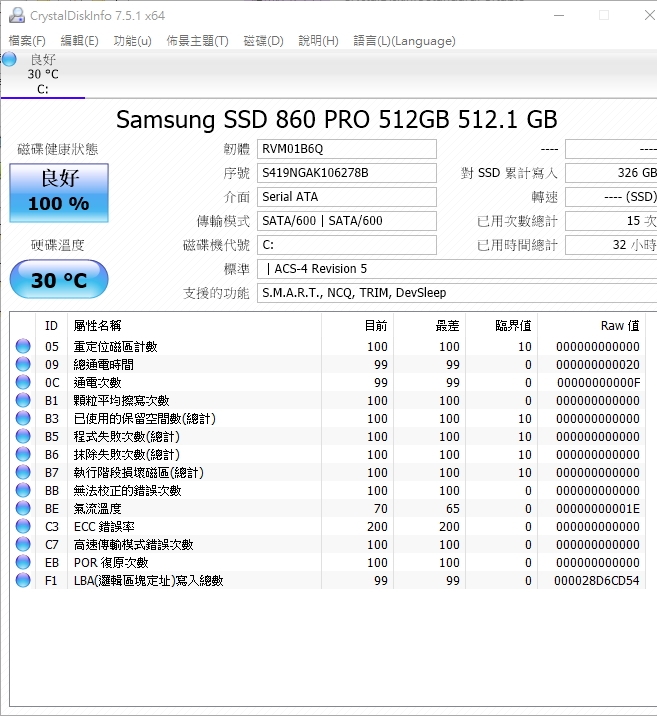Select the C: drive tab showing 良好 30 °C
Image resolution: width=657 pixels, height=716 pixels.
tap(43, 74)
